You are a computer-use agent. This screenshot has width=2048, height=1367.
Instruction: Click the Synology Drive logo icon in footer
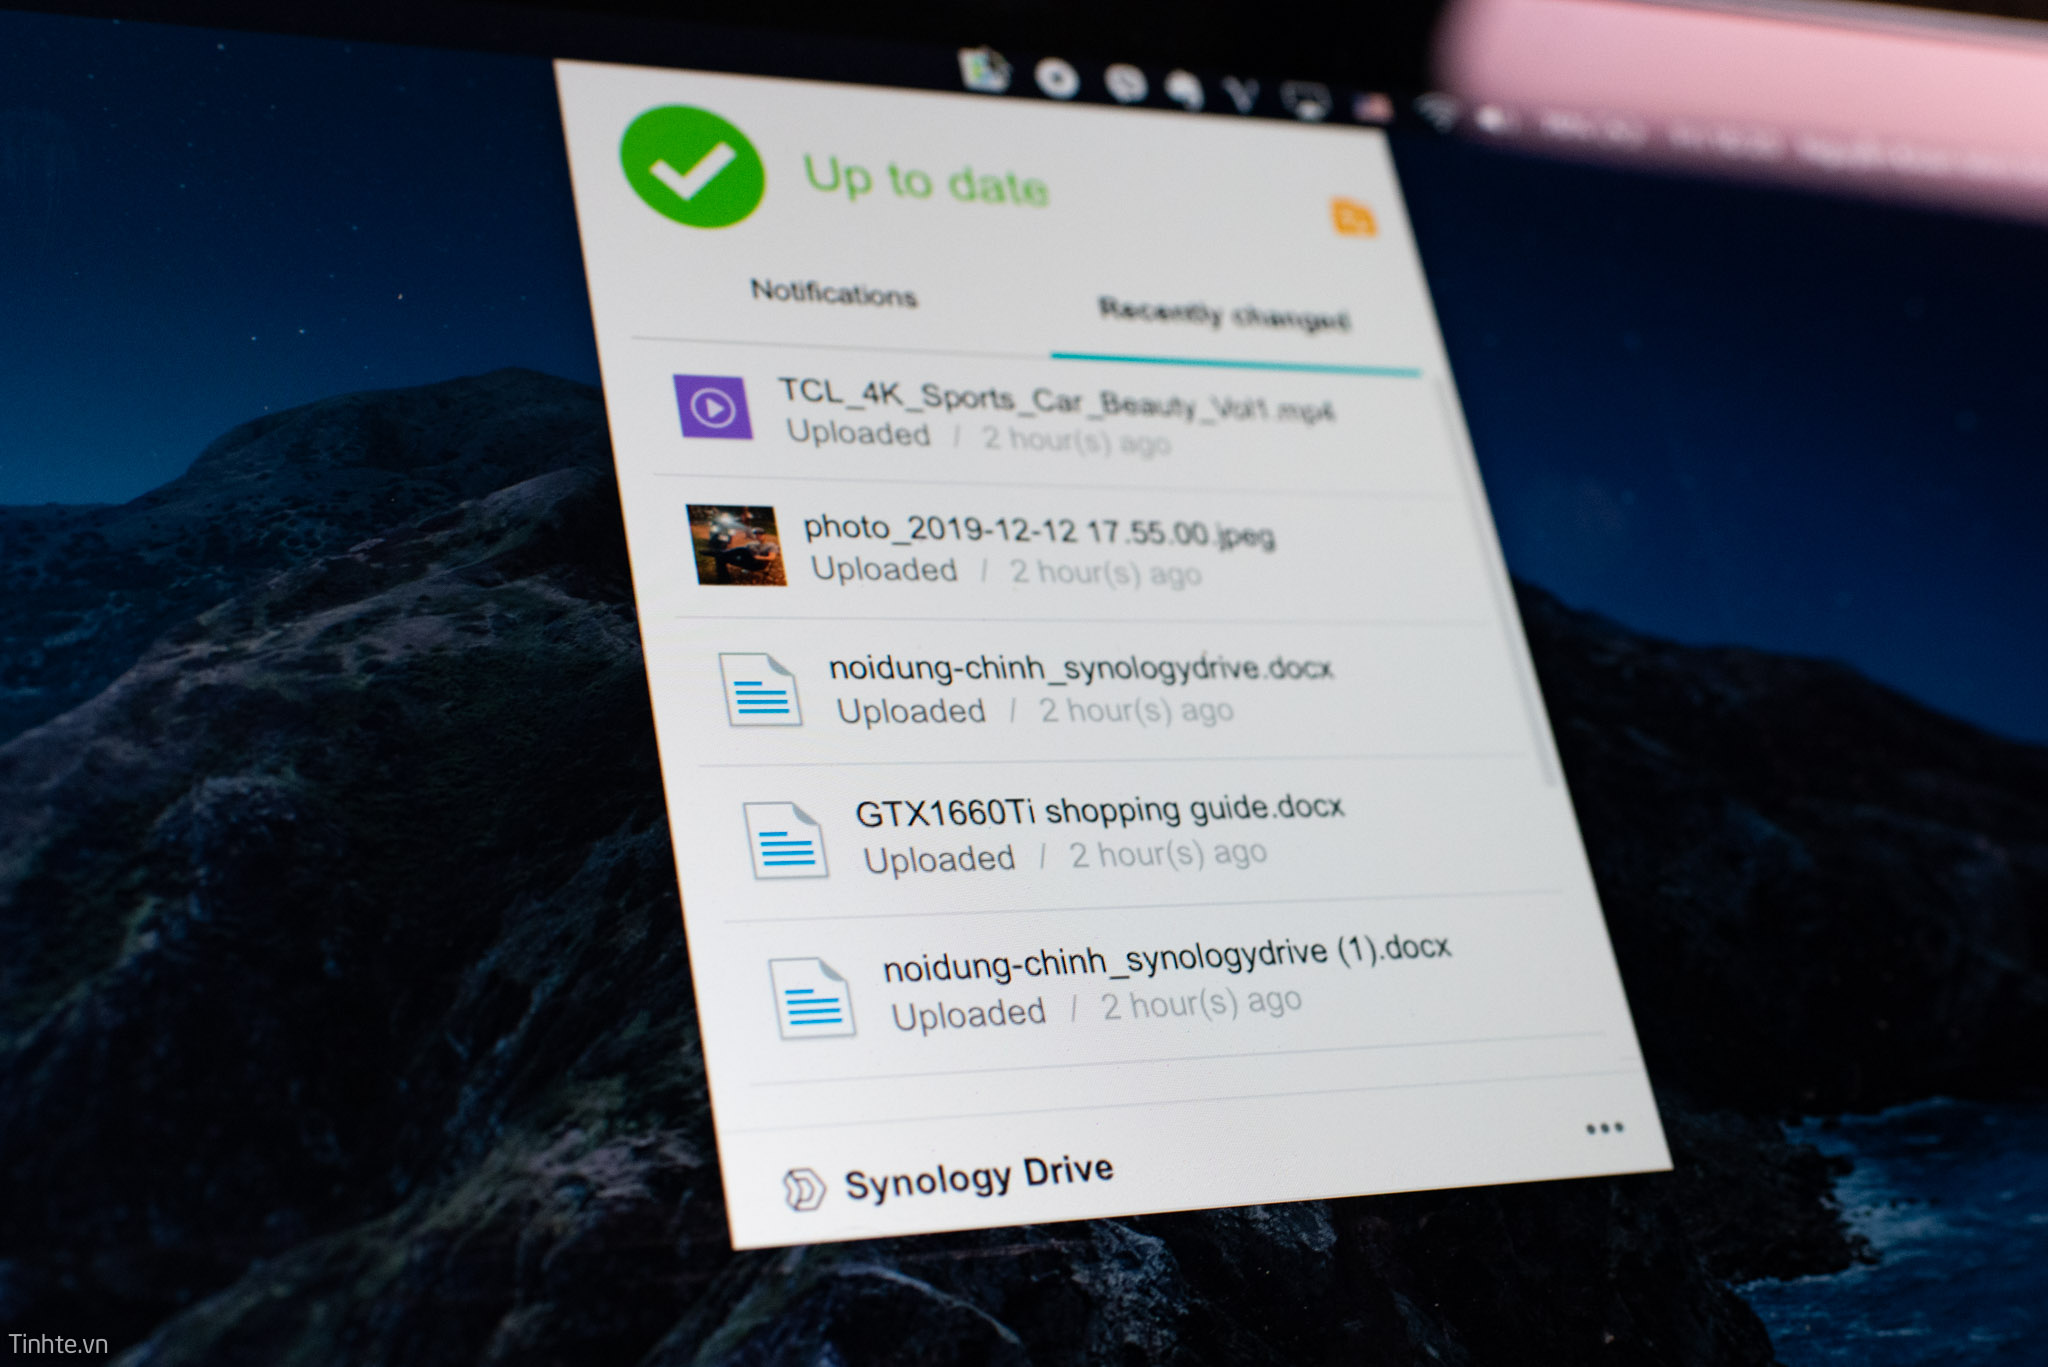coord(803,1189)
